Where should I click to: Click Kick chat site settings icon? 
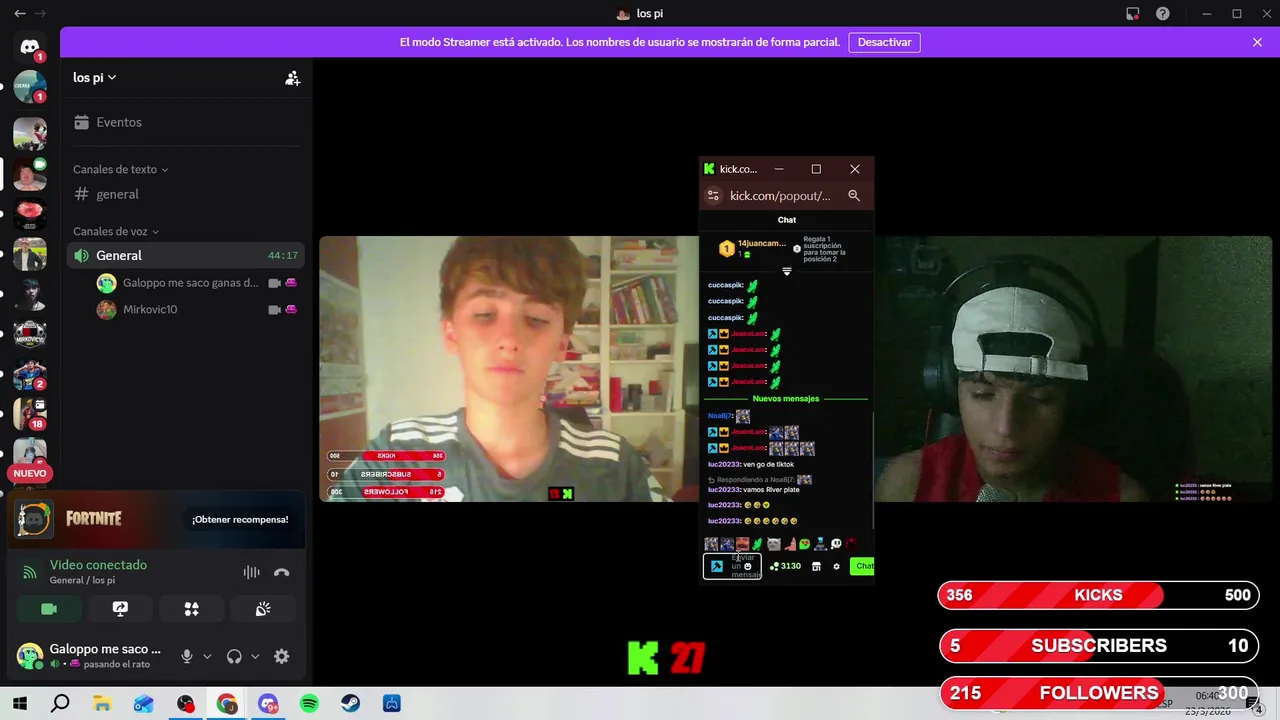tap(713, 196)
